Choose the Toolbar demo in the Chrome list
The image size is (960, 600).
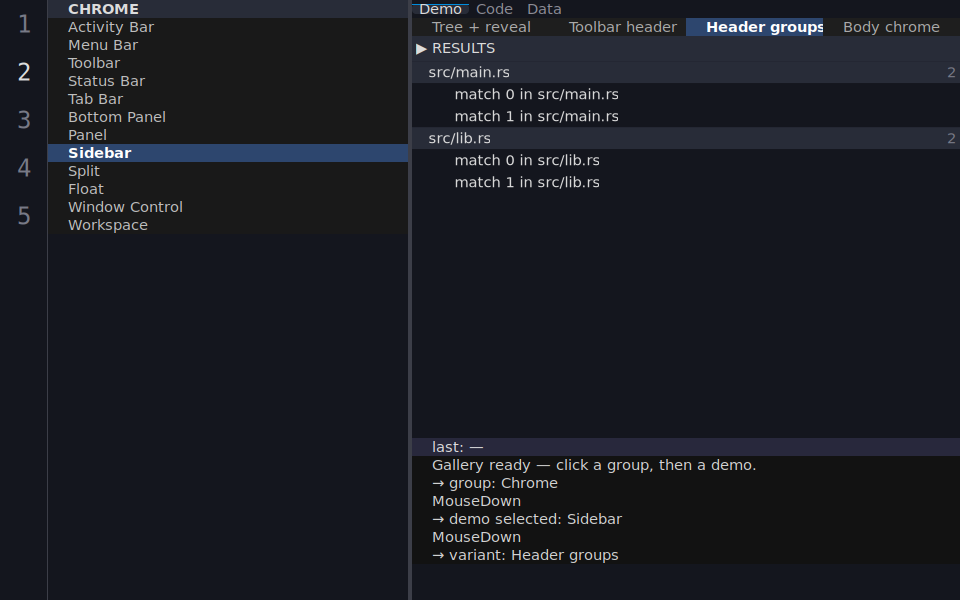click(x=228, y=63)
